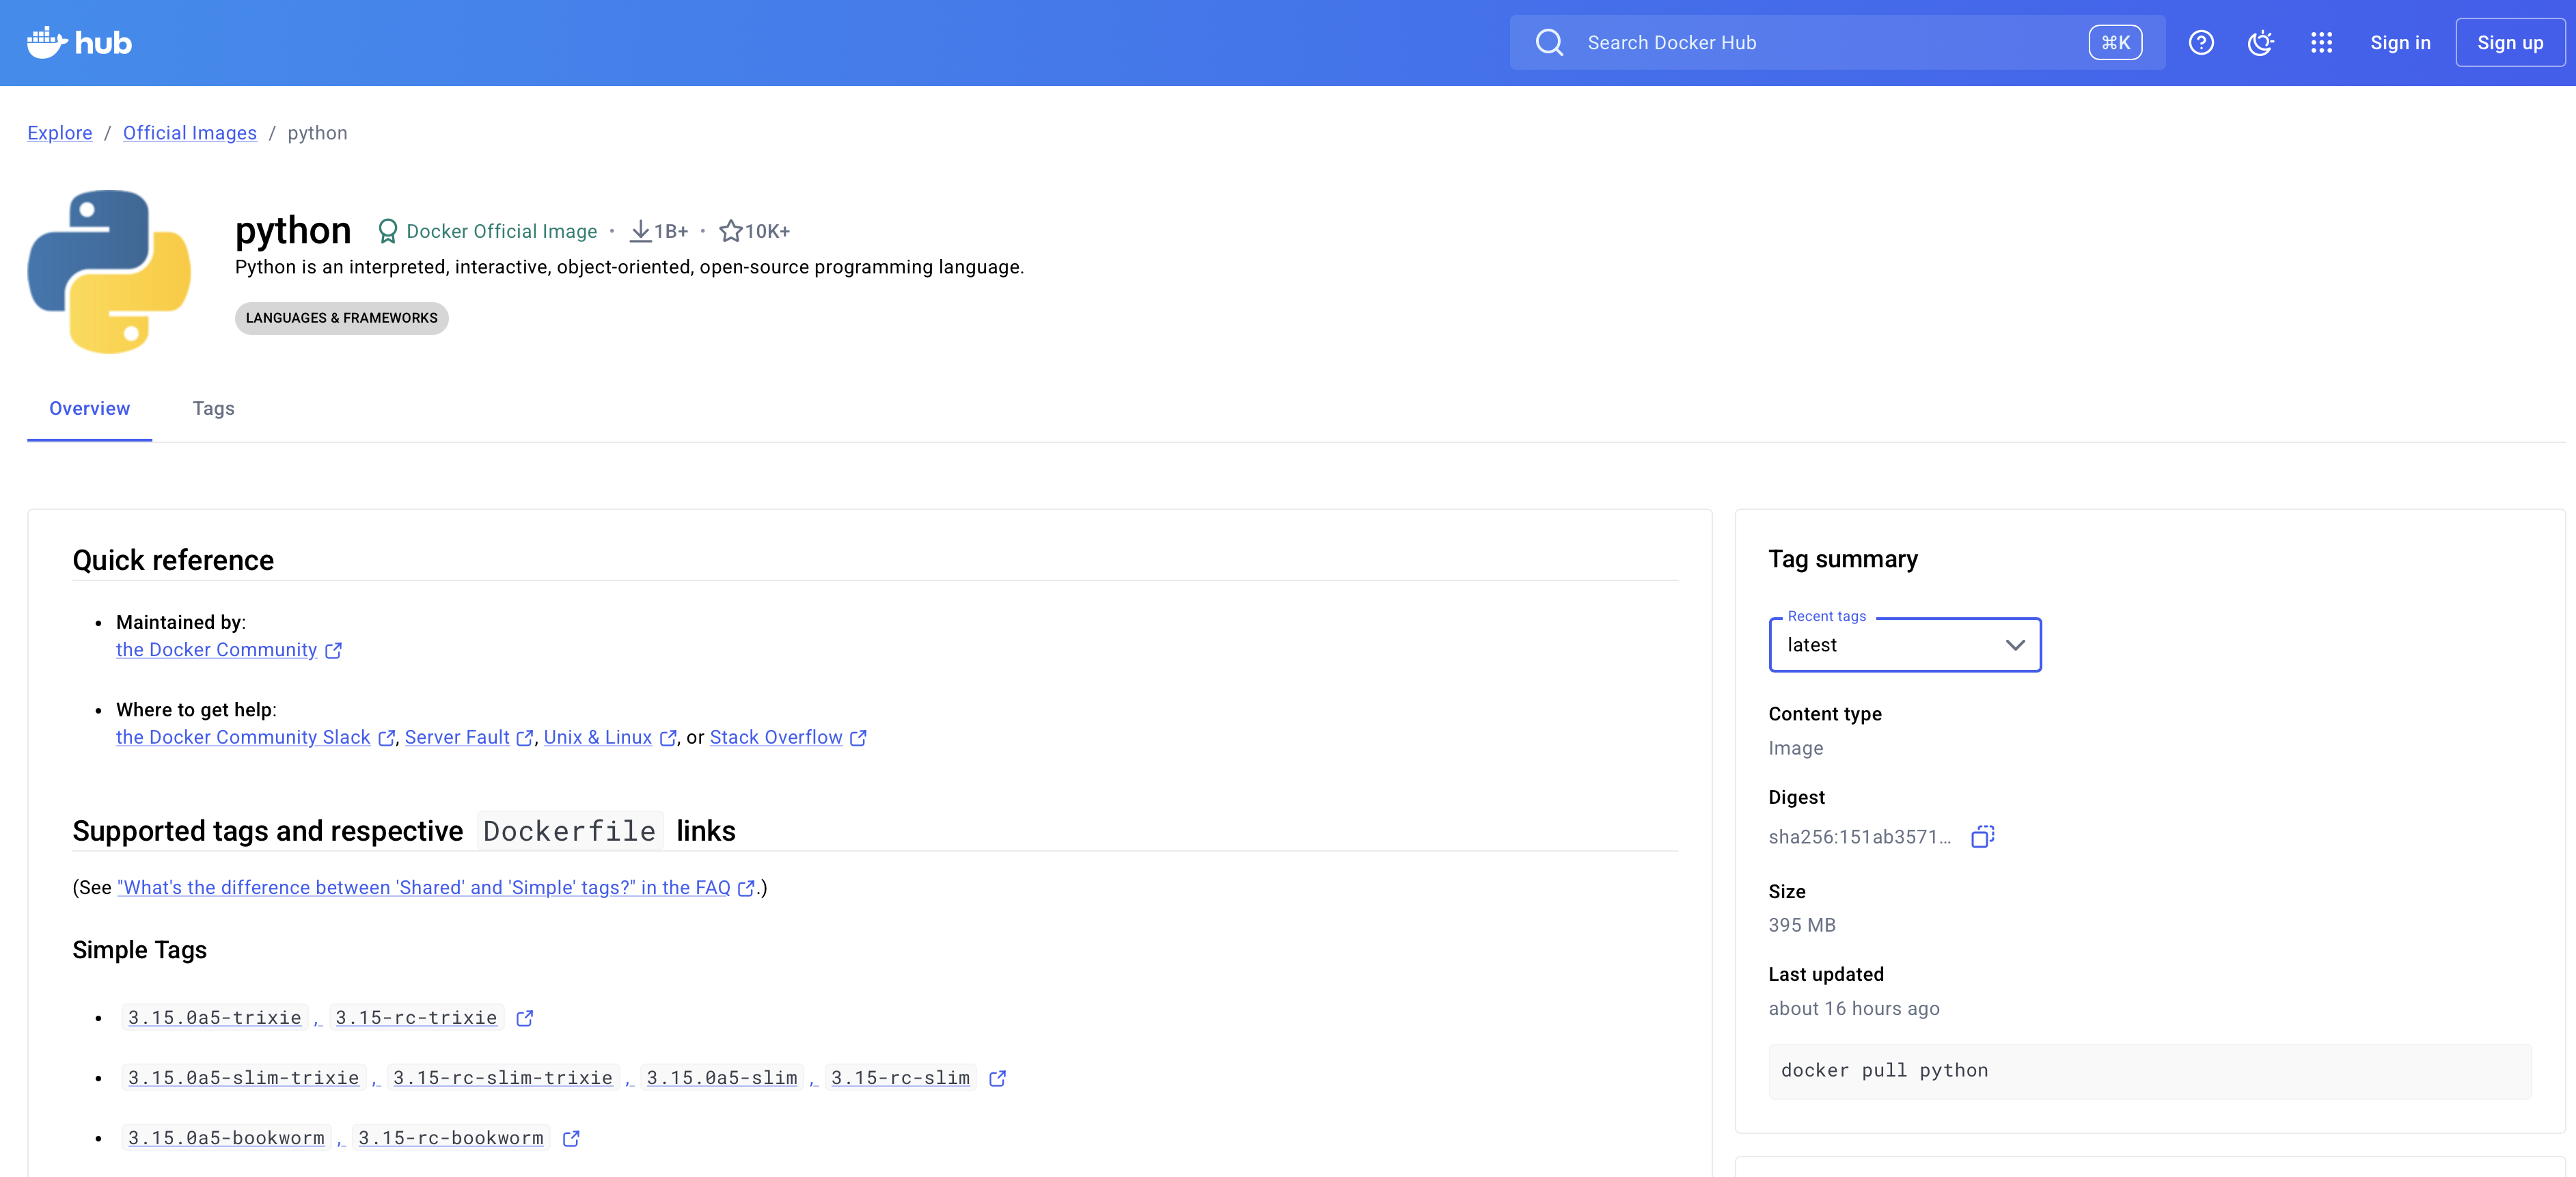This screenshot has height=1177, width=2576.
Task: Click the 3.15.0a5-slim tag
Action: point(722,1078)
